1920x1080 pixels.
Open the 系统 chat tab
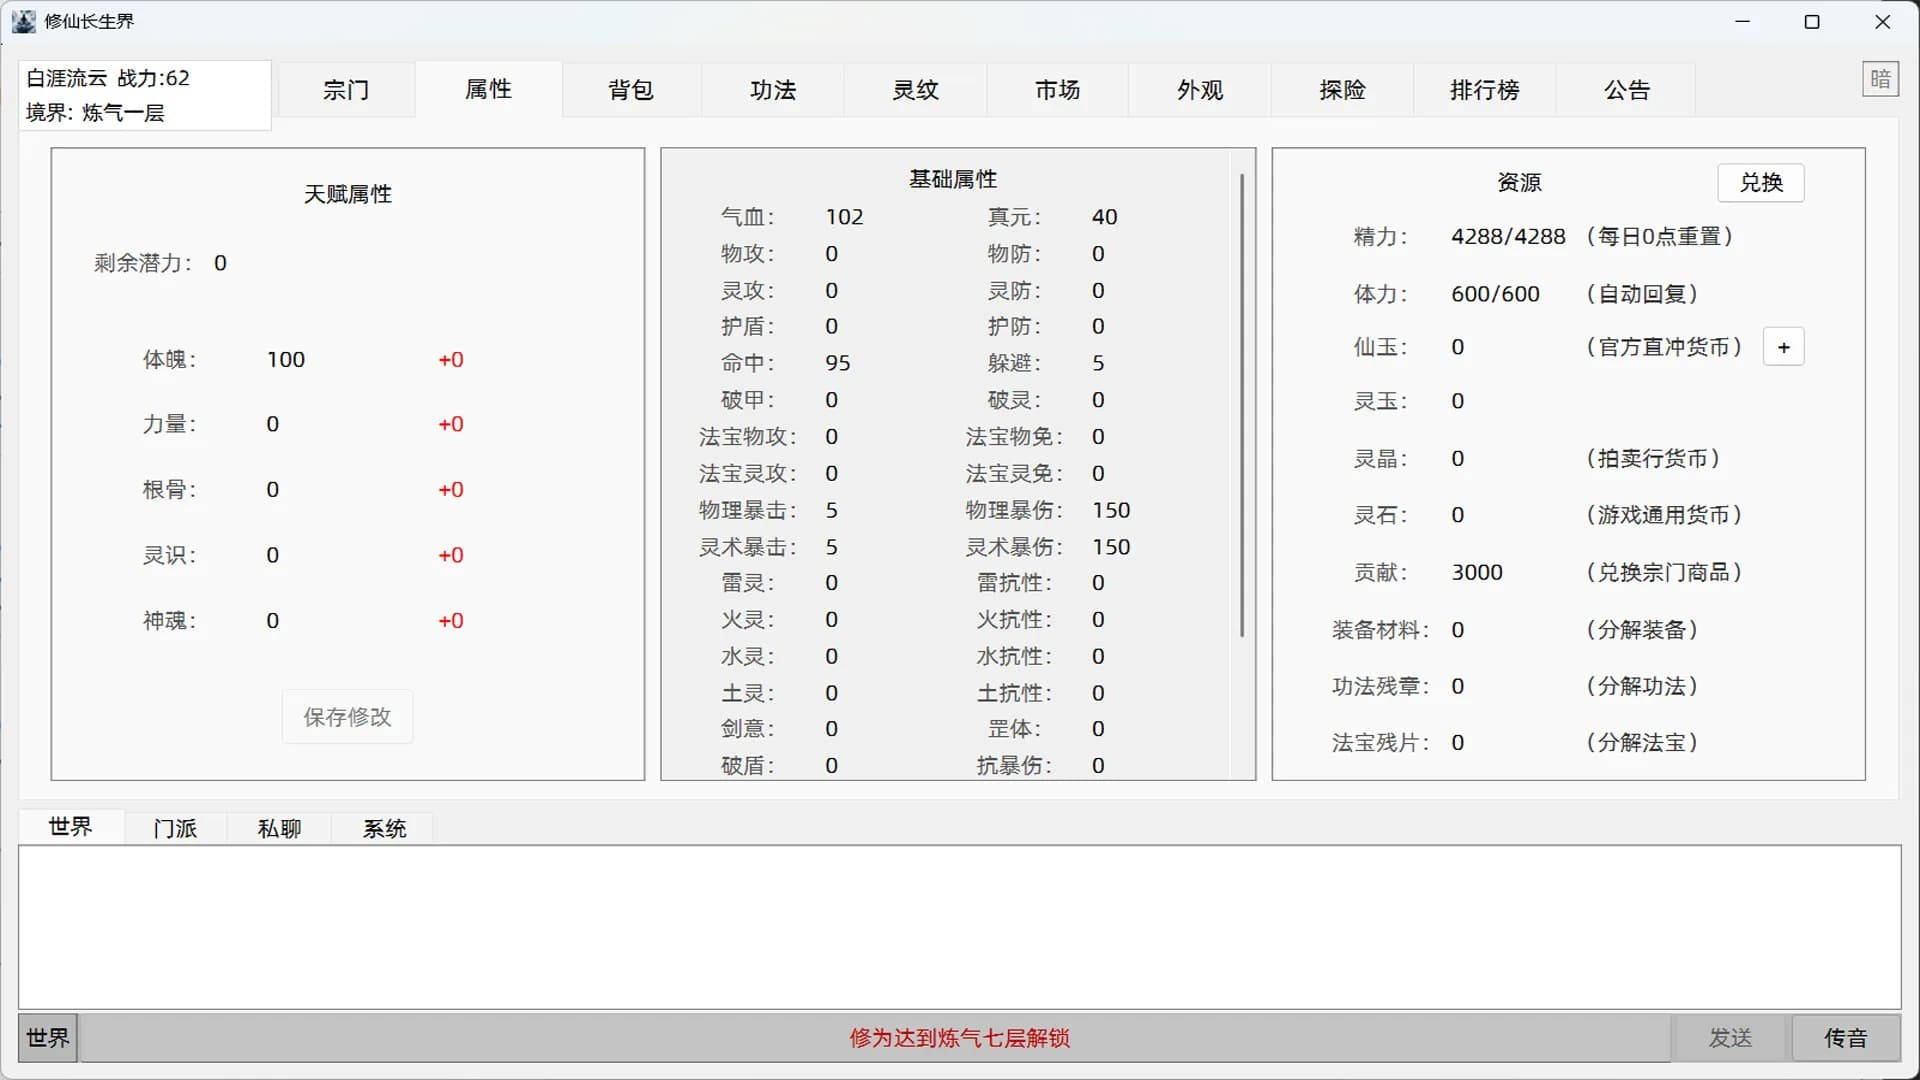pyautogui.click(x=384, y=829)
